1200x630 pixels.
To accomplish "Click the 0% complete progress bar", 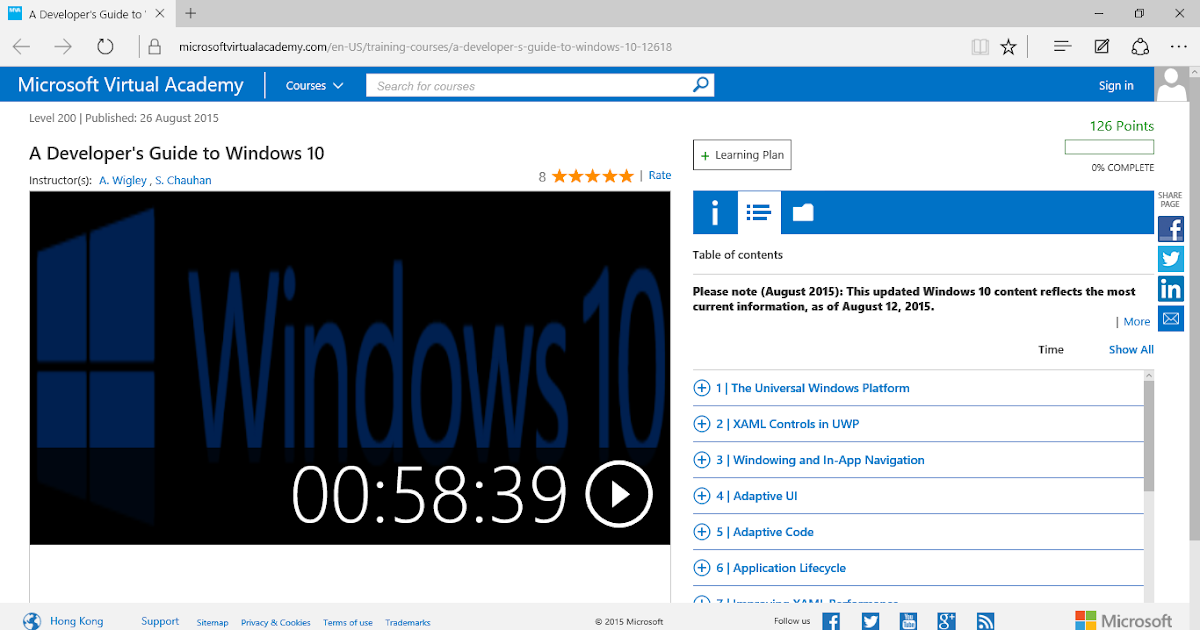I will tap(1109, 147).
